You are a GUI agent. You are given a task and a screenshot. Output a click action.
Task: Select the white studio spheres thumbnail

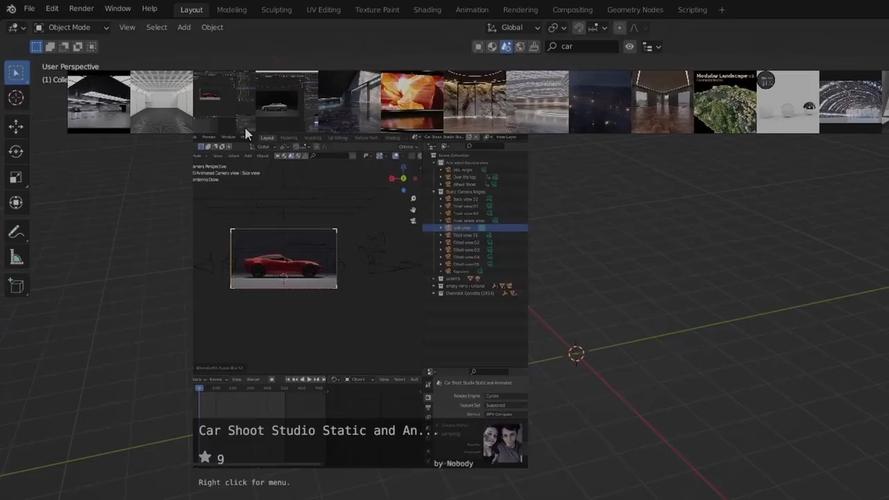tap(788, 102)
